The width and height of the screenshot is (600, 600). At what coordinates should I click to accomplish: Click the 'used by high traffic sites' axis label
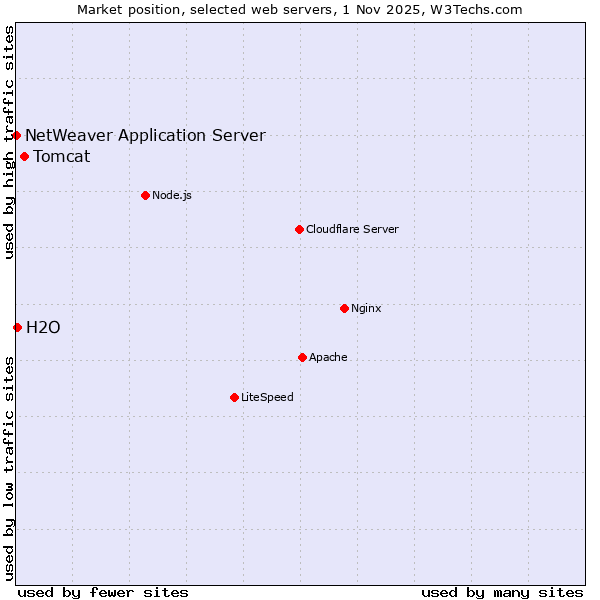coord(9,142)
